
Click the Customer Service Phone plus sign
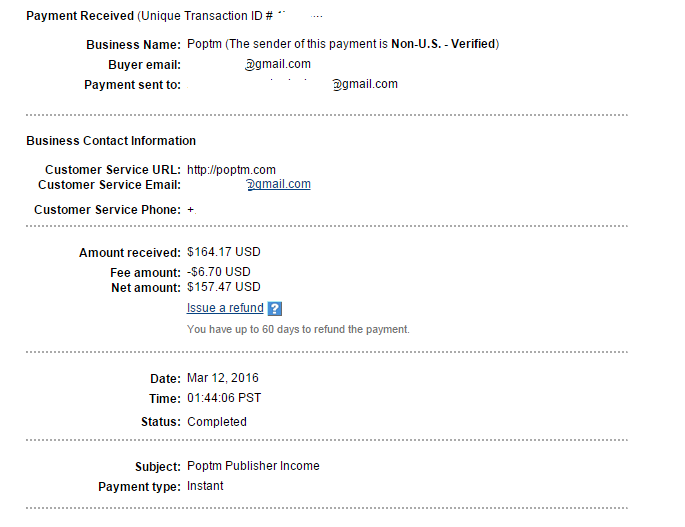[191, 210]
